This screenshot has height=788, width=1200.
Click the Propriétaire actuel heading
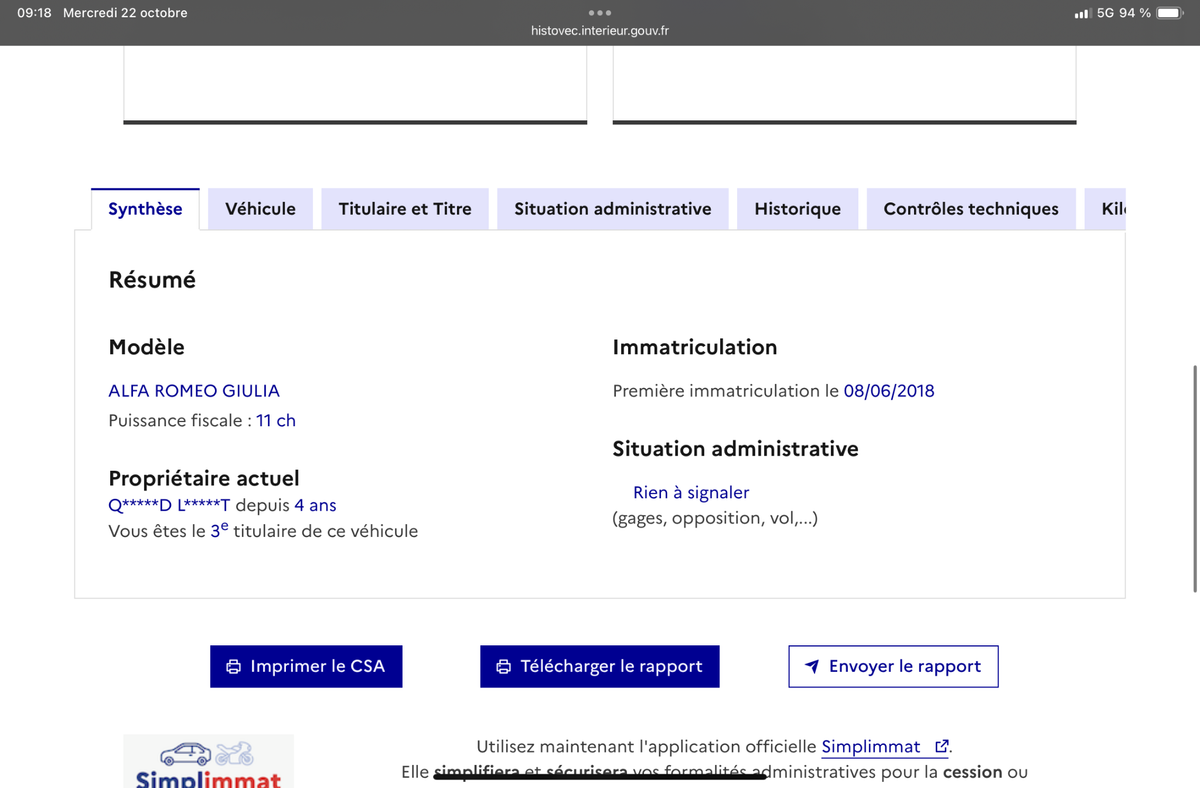(204, 479)
